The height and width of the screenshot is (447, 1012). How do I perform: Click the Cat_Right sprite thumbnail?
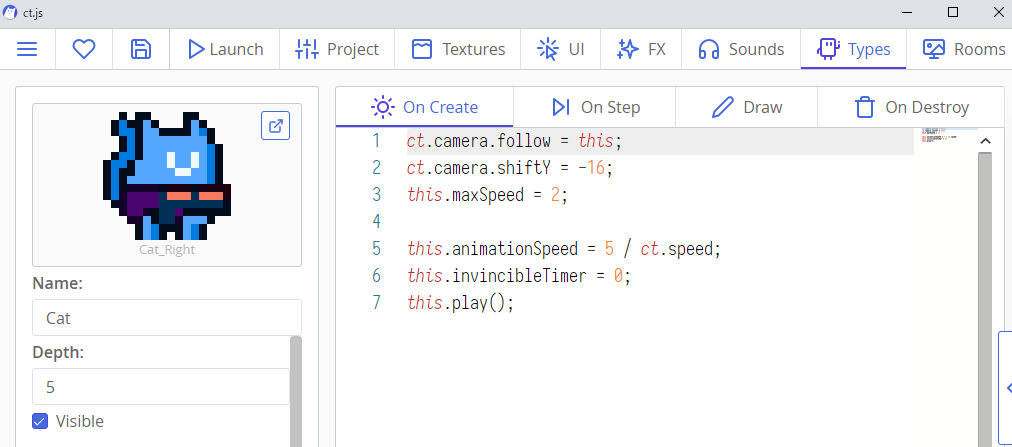pos(167,175)
